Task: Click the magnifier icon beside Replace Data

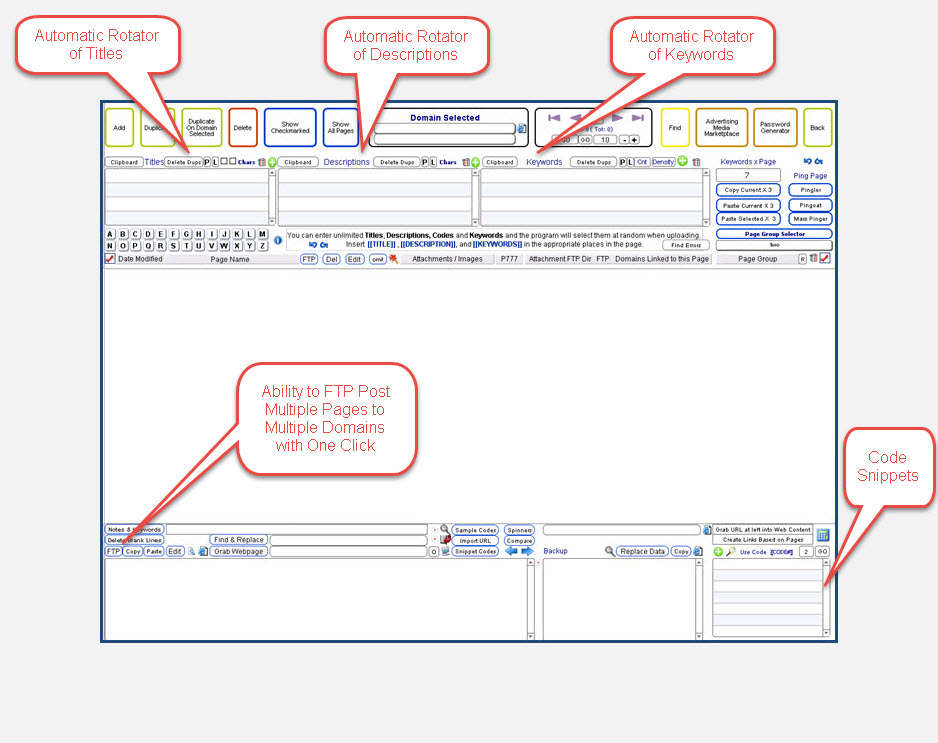Action: pyautogui.click(x=609, y=551)
